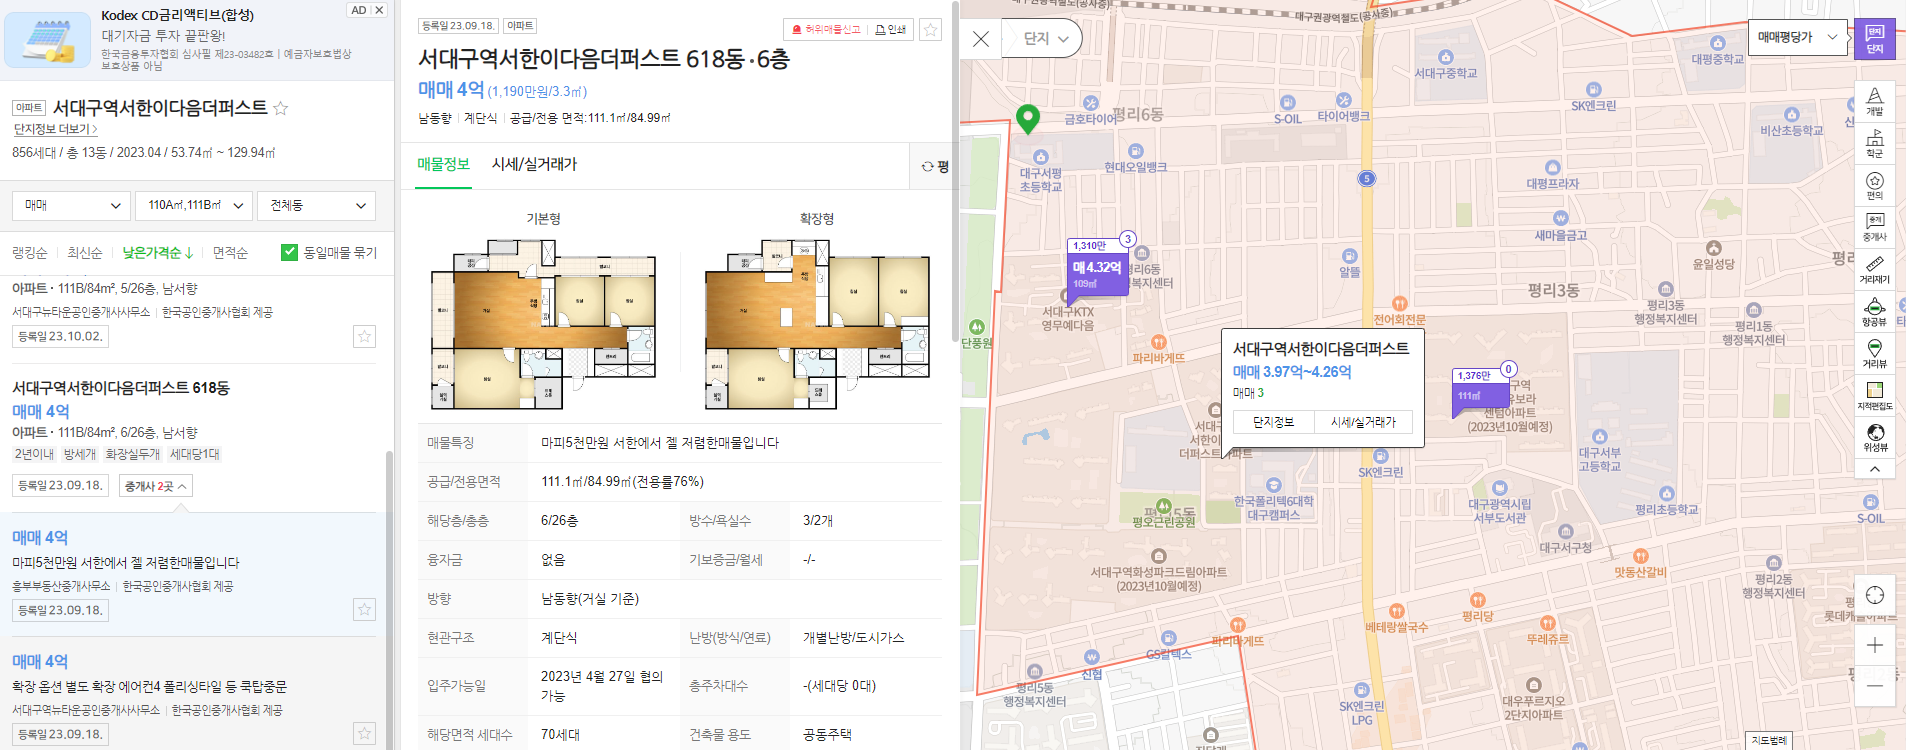Click 시세/실거래가 button in the map popup
Screen dimensions: 1906x750
pos(1363,422)
